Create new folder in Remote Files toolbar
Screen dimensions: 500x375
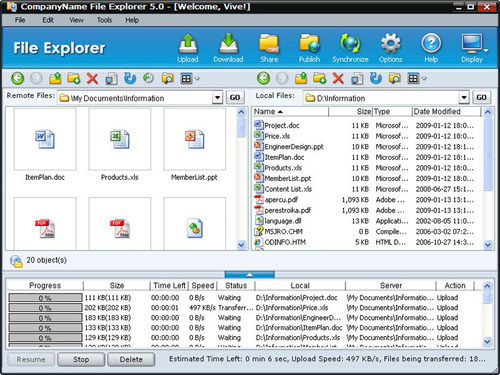(x=74, y=78)
